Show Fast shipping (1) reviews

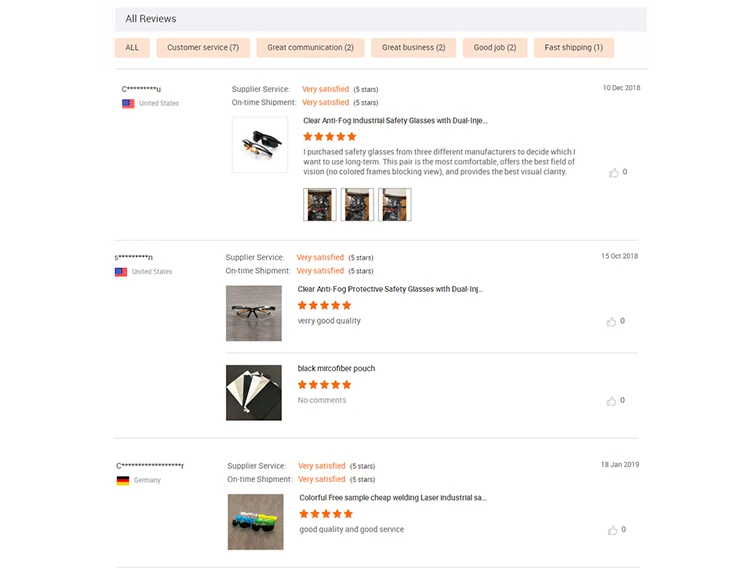click(x=574, y=48)
